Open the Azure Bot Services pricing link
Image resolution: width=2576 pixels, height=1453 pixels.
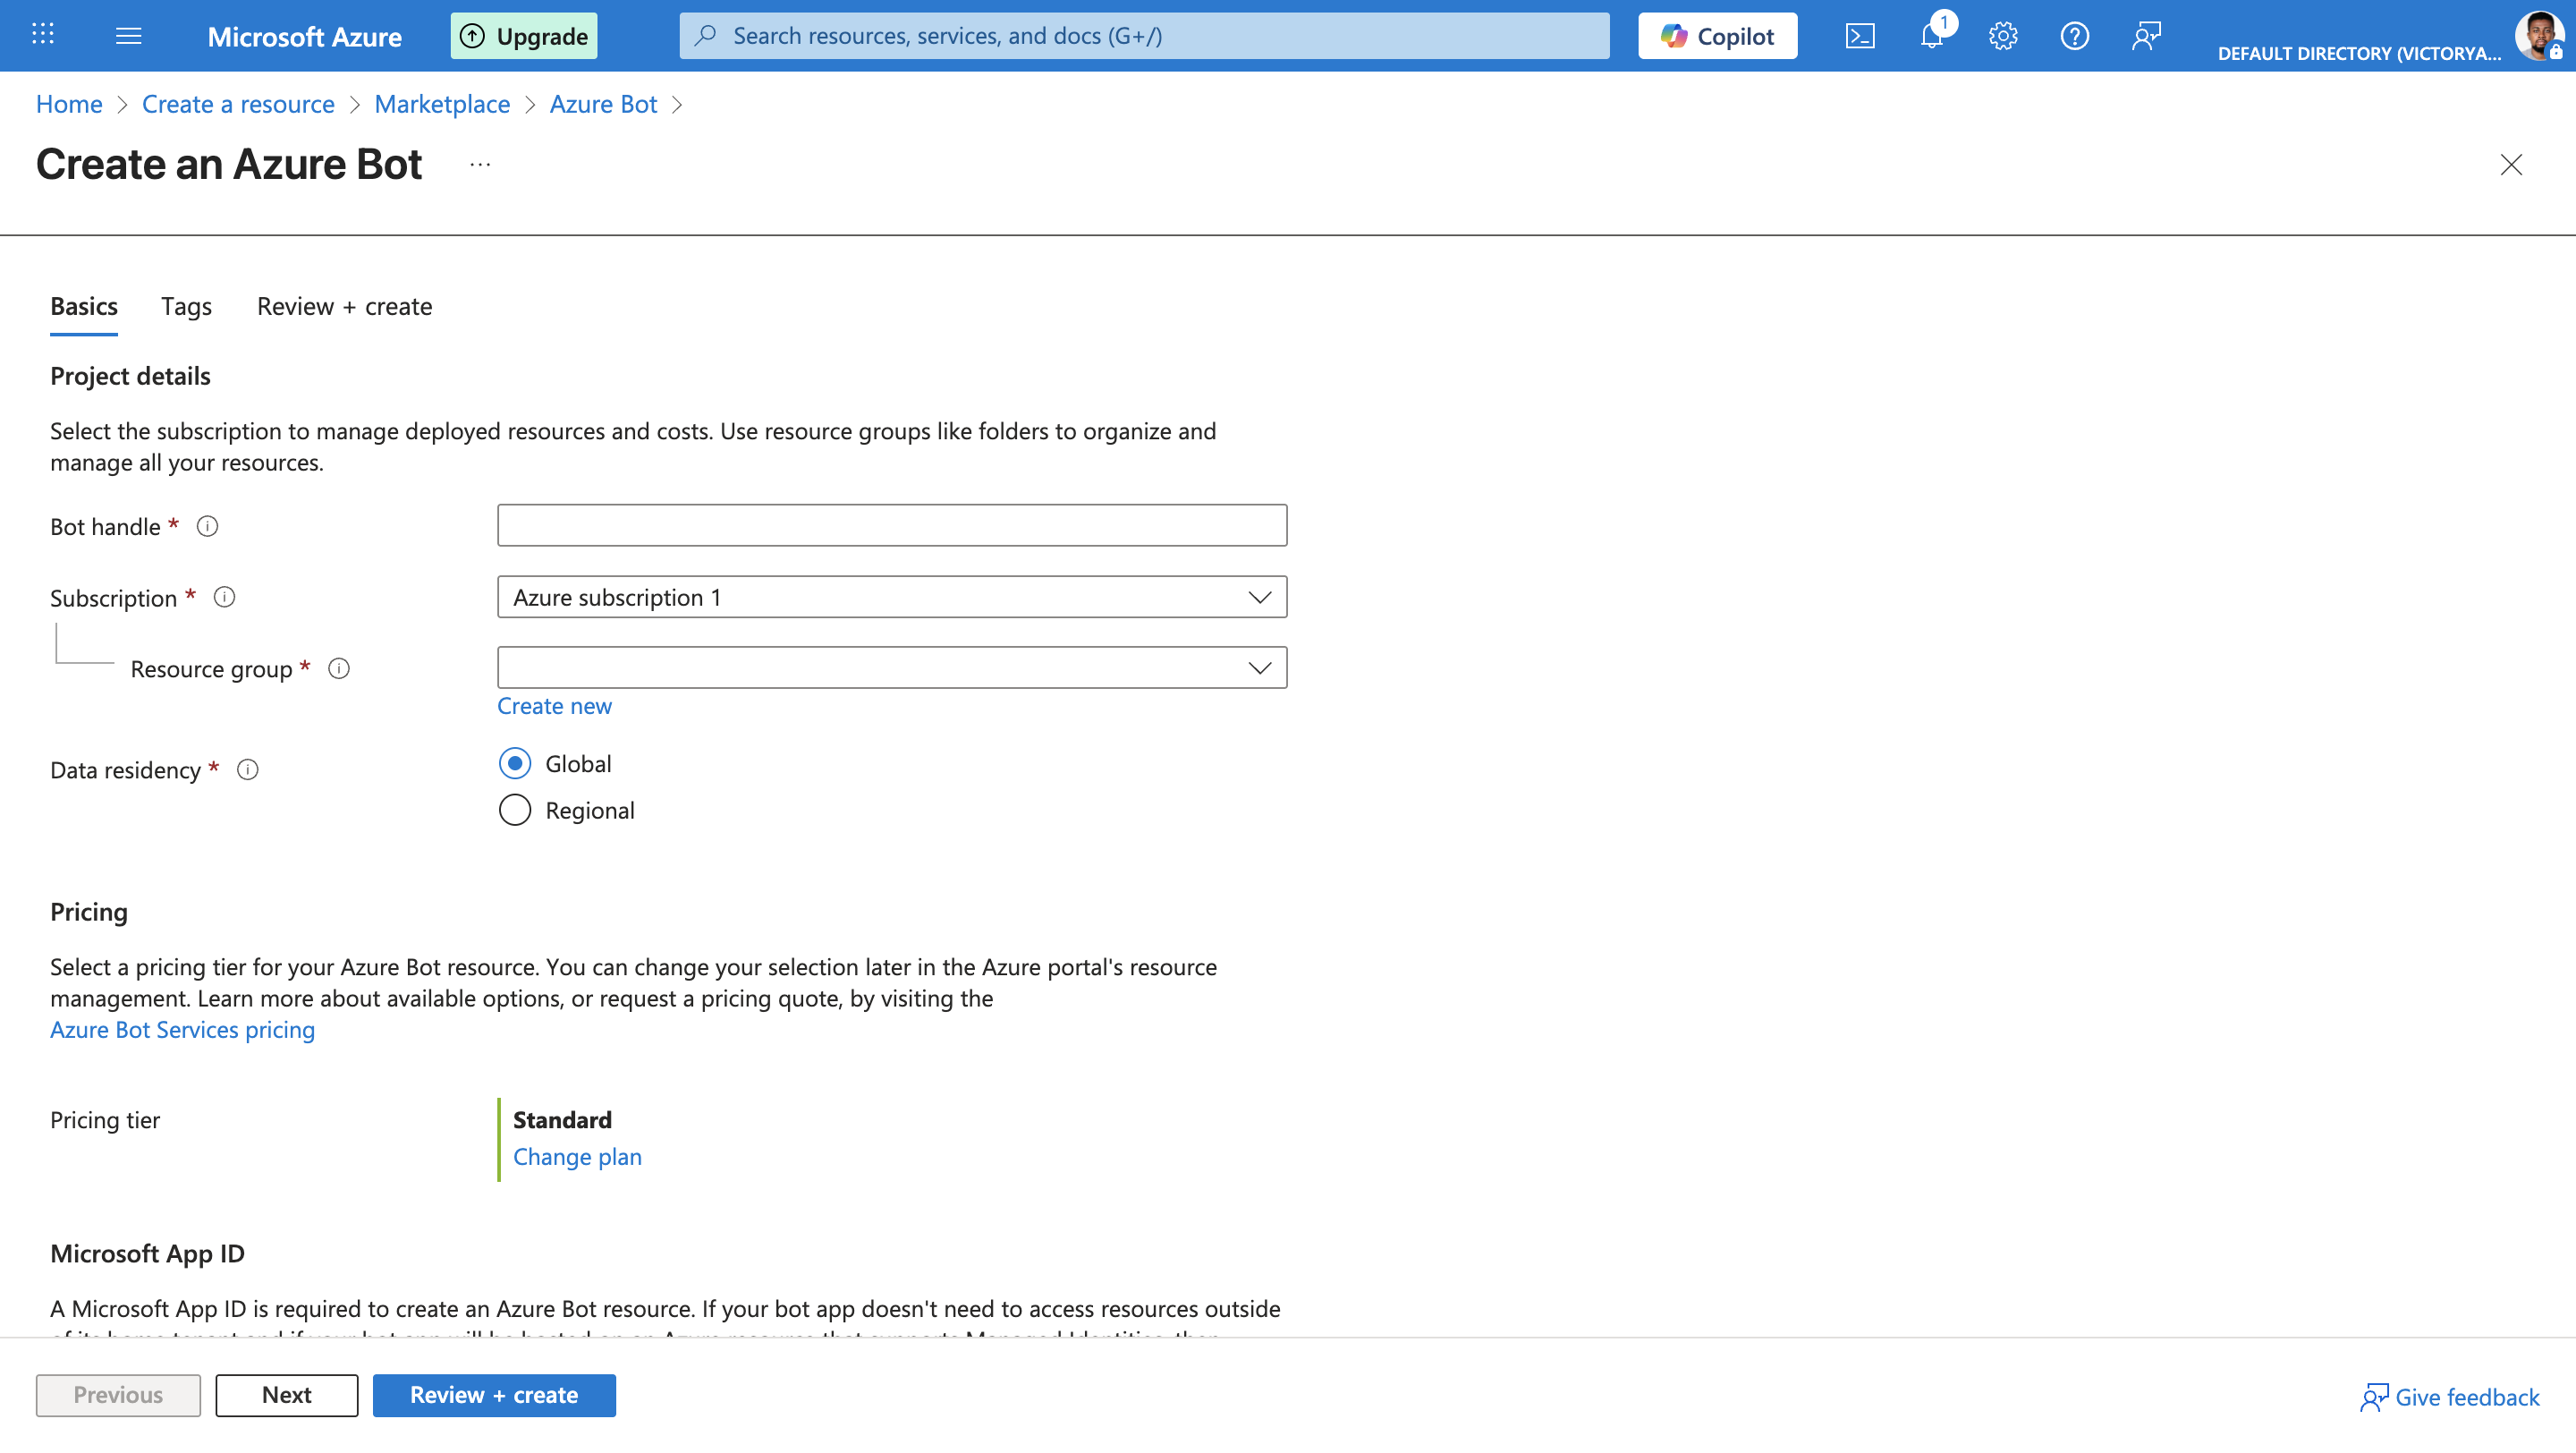pyautogui.click(x=182, y=1029)
